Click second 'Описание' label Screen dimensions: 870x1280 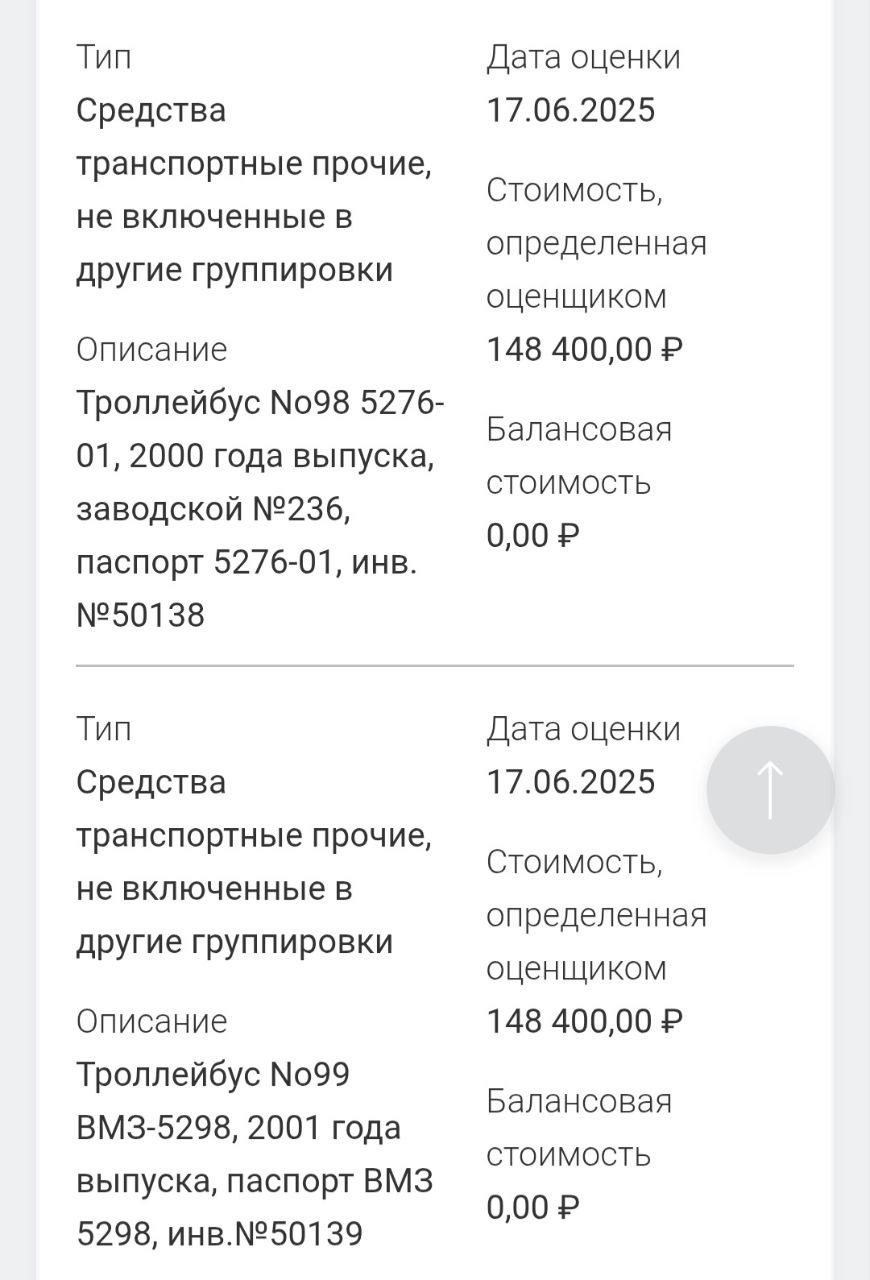pyautogui.click(x=151, y=1022)
